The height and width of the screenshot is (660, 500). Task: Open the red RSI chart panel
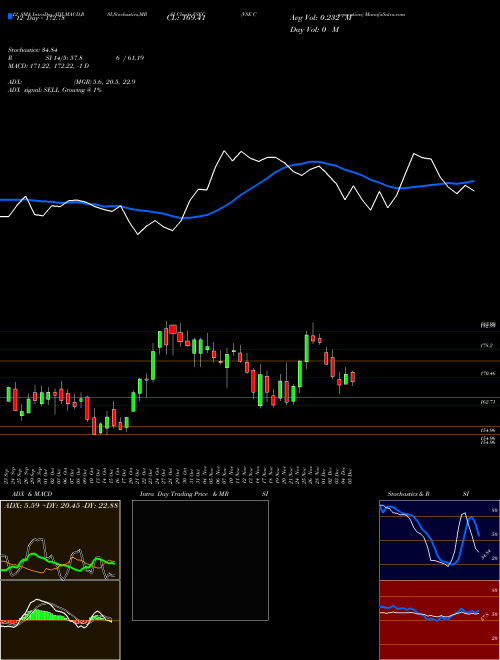point(439,620)
